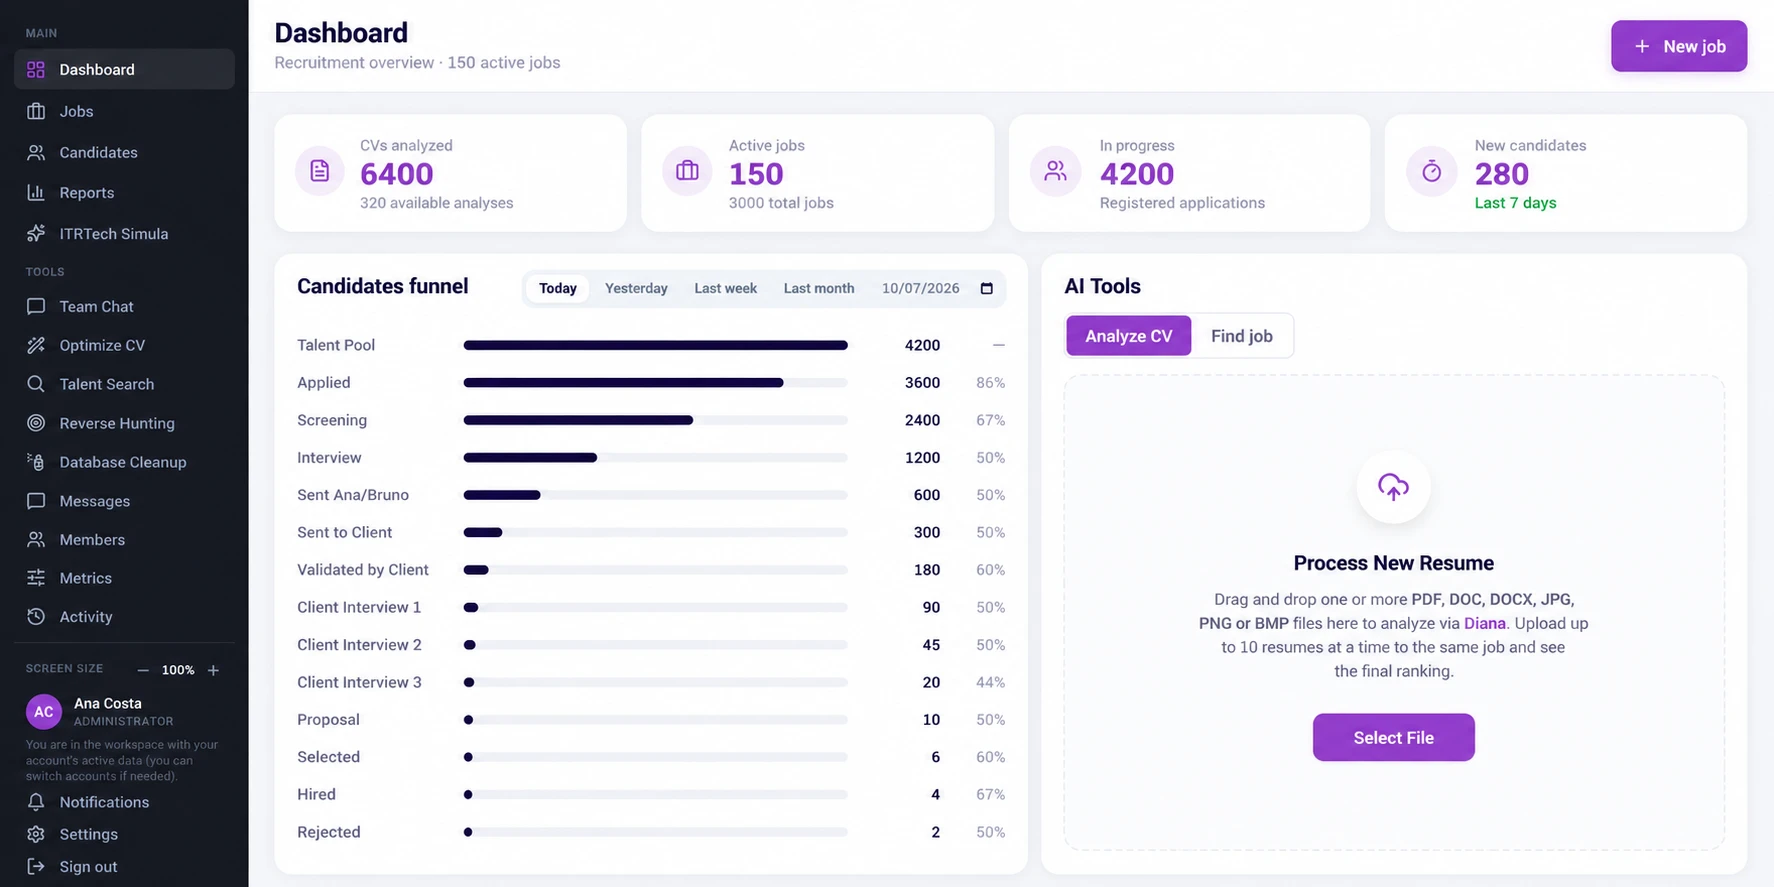
Task: Click the Activity history icon
Action: click(36, 617)
